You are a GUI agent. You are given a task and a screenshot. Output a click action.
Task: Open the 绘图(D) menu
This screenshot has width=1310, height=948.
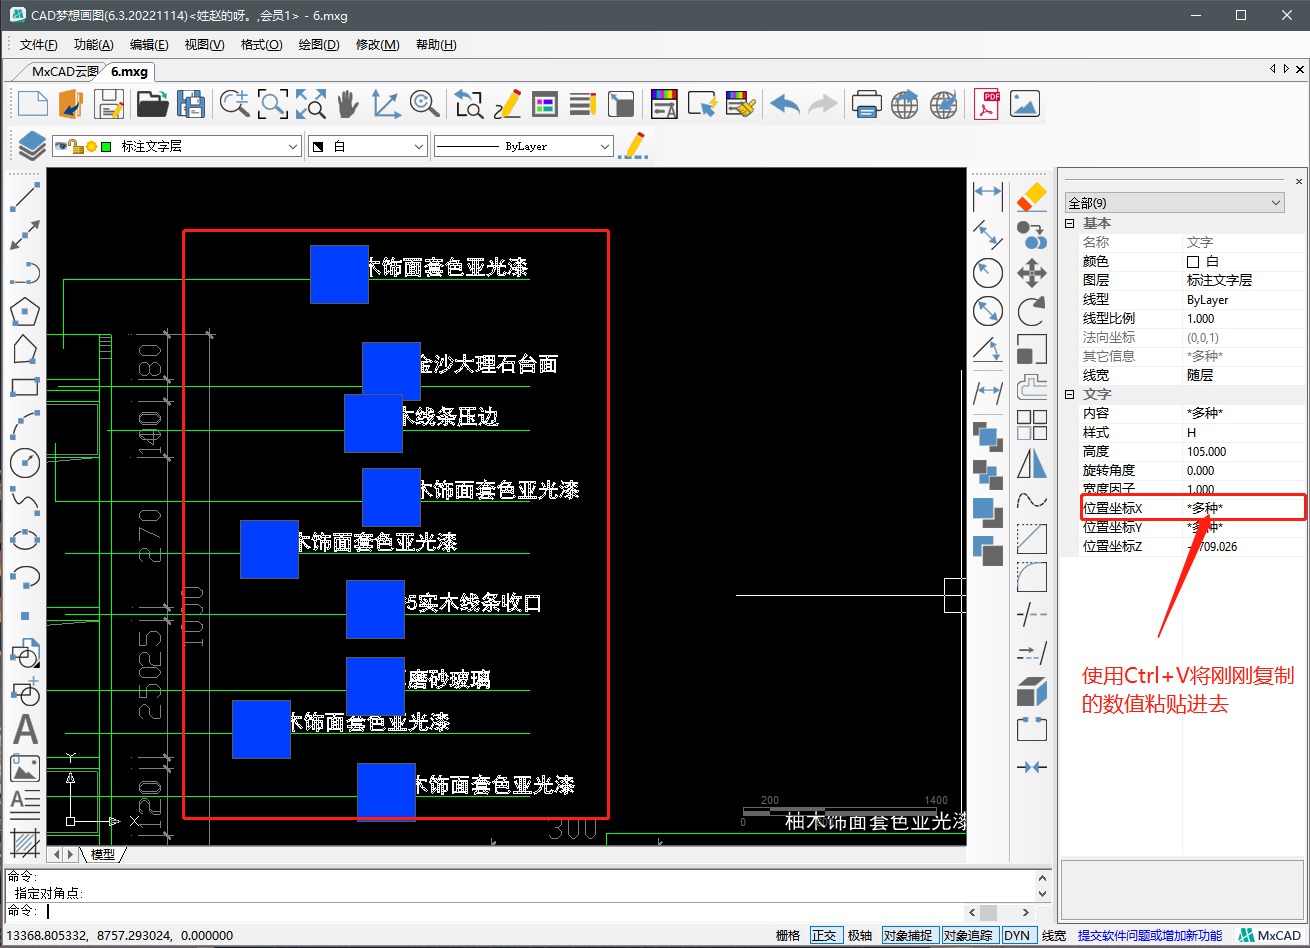click(319, 45)
